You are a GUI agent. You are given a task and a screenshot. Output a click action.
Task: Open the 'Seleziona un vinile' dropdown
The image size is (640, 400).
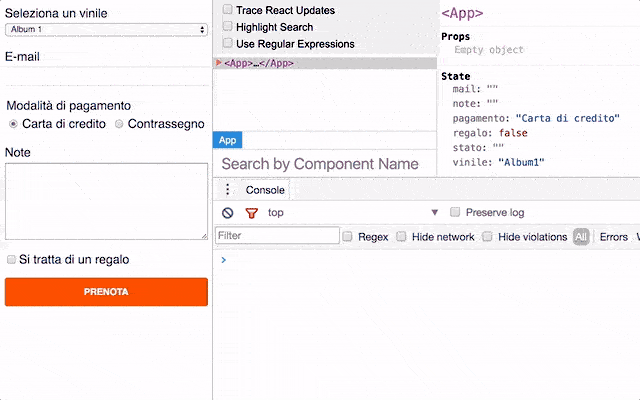105,30
